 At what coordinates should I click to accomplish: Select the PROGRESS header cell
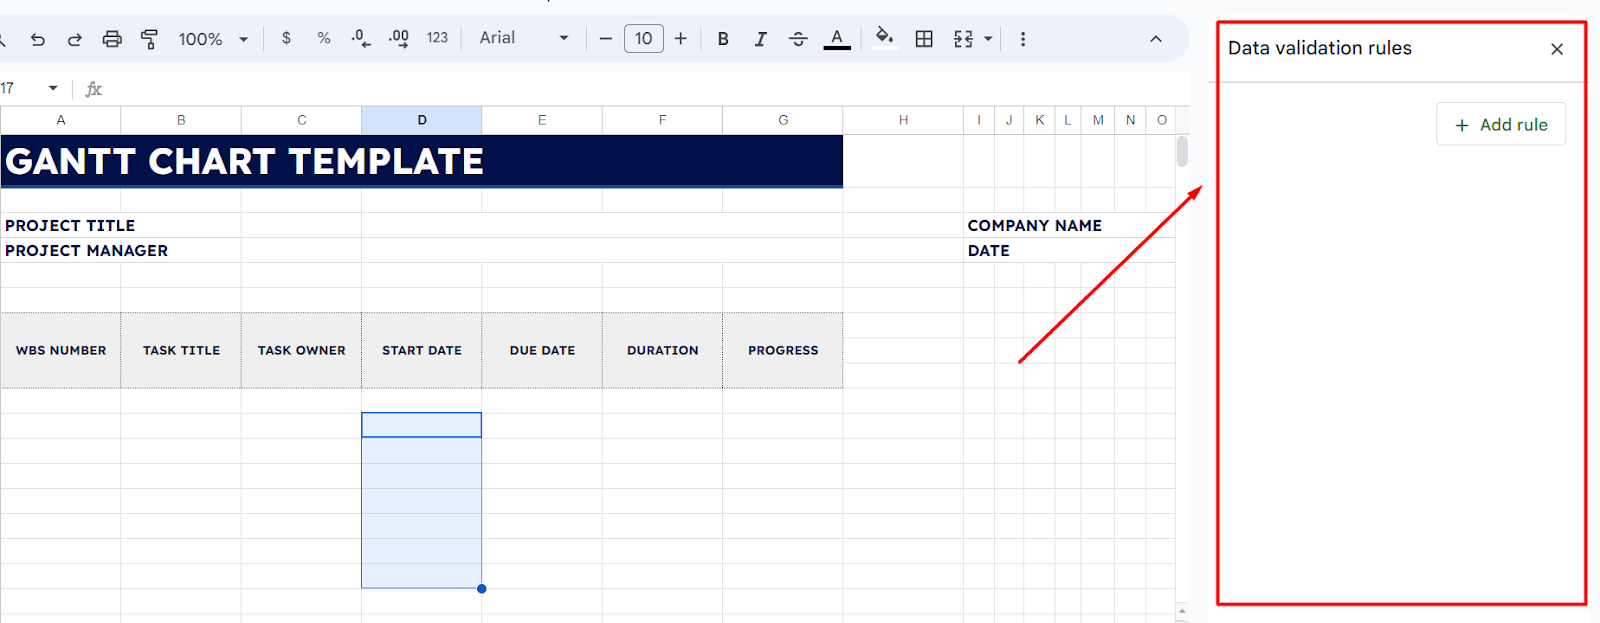(783, 350)
